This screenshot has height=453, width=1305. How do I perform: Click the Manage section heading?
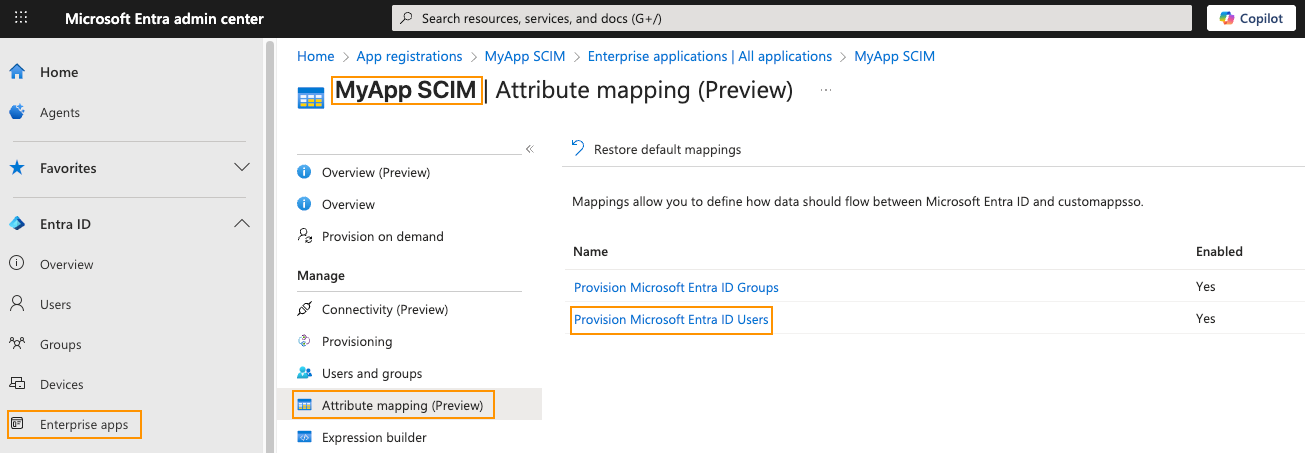(x=321, y=275)
